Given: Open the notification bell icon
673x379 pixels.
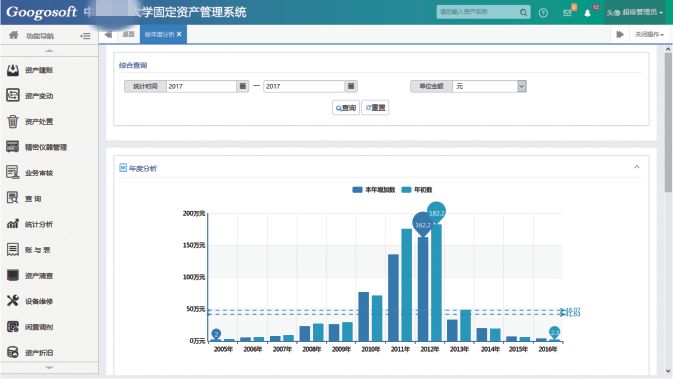Looking at the screenshot, I should pyautogui.click(x=587, y=13).
